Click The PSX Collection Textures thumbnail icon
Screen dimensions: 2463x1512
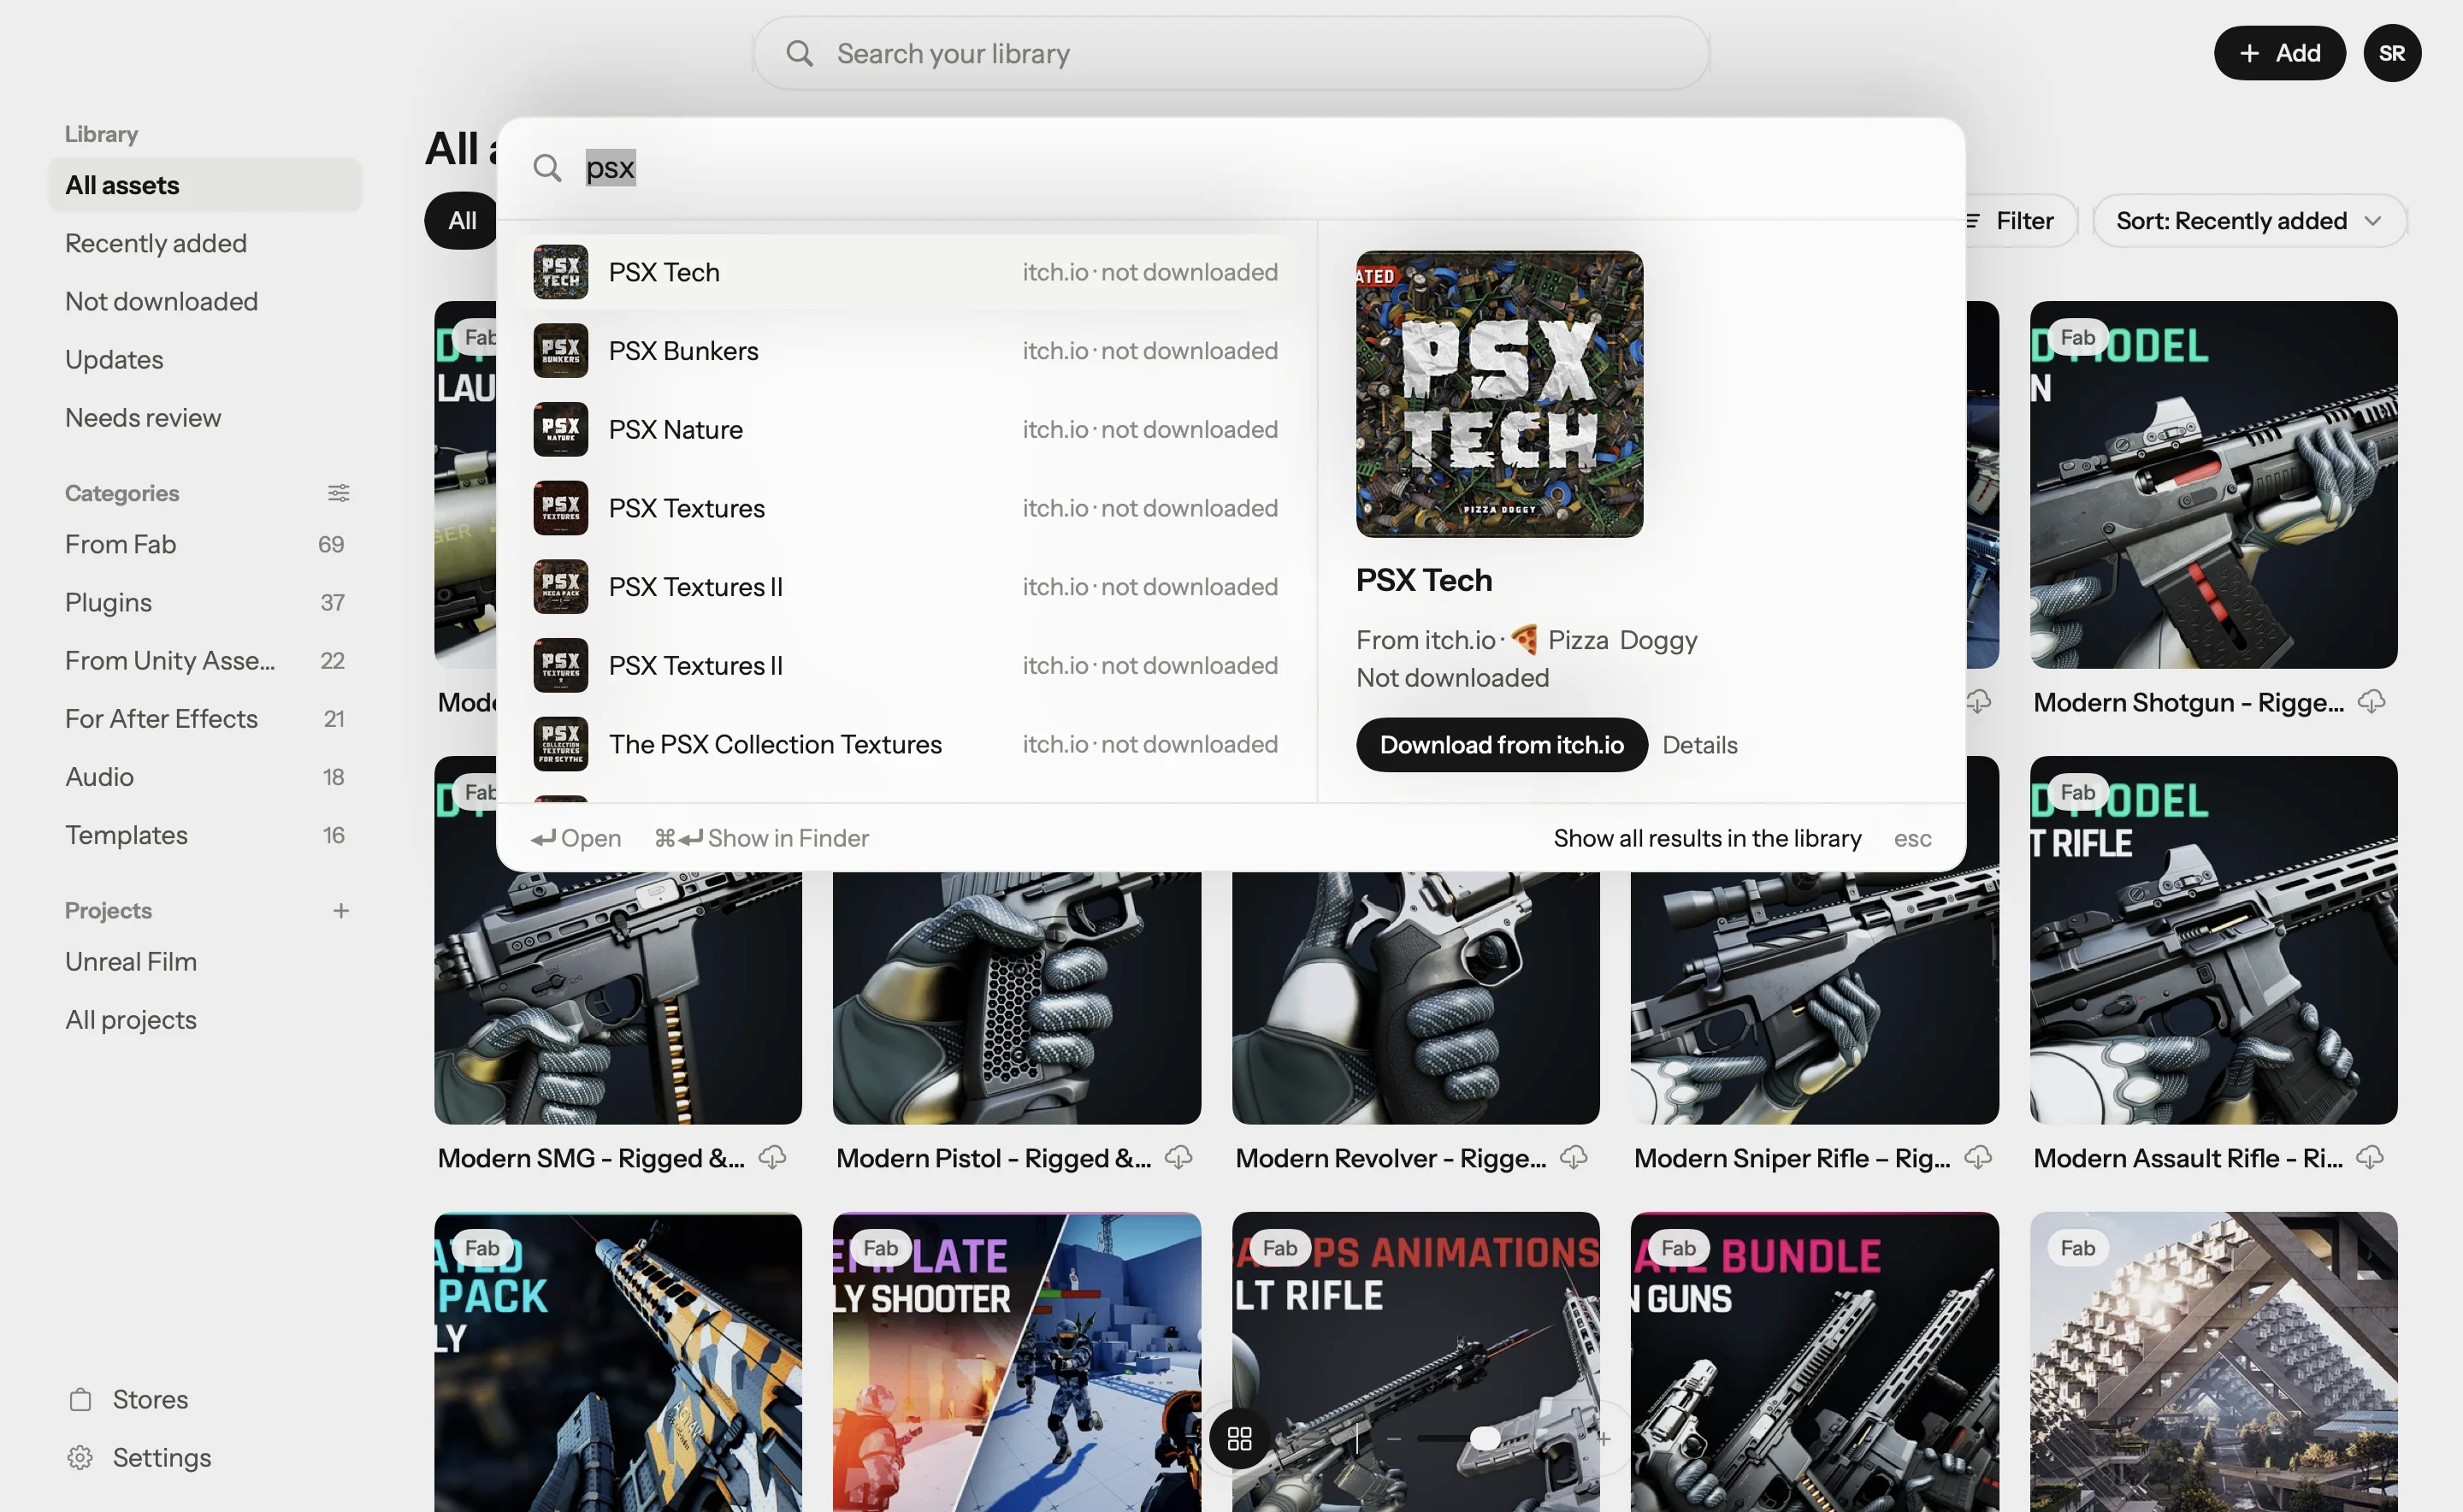(x=561, y=744)
